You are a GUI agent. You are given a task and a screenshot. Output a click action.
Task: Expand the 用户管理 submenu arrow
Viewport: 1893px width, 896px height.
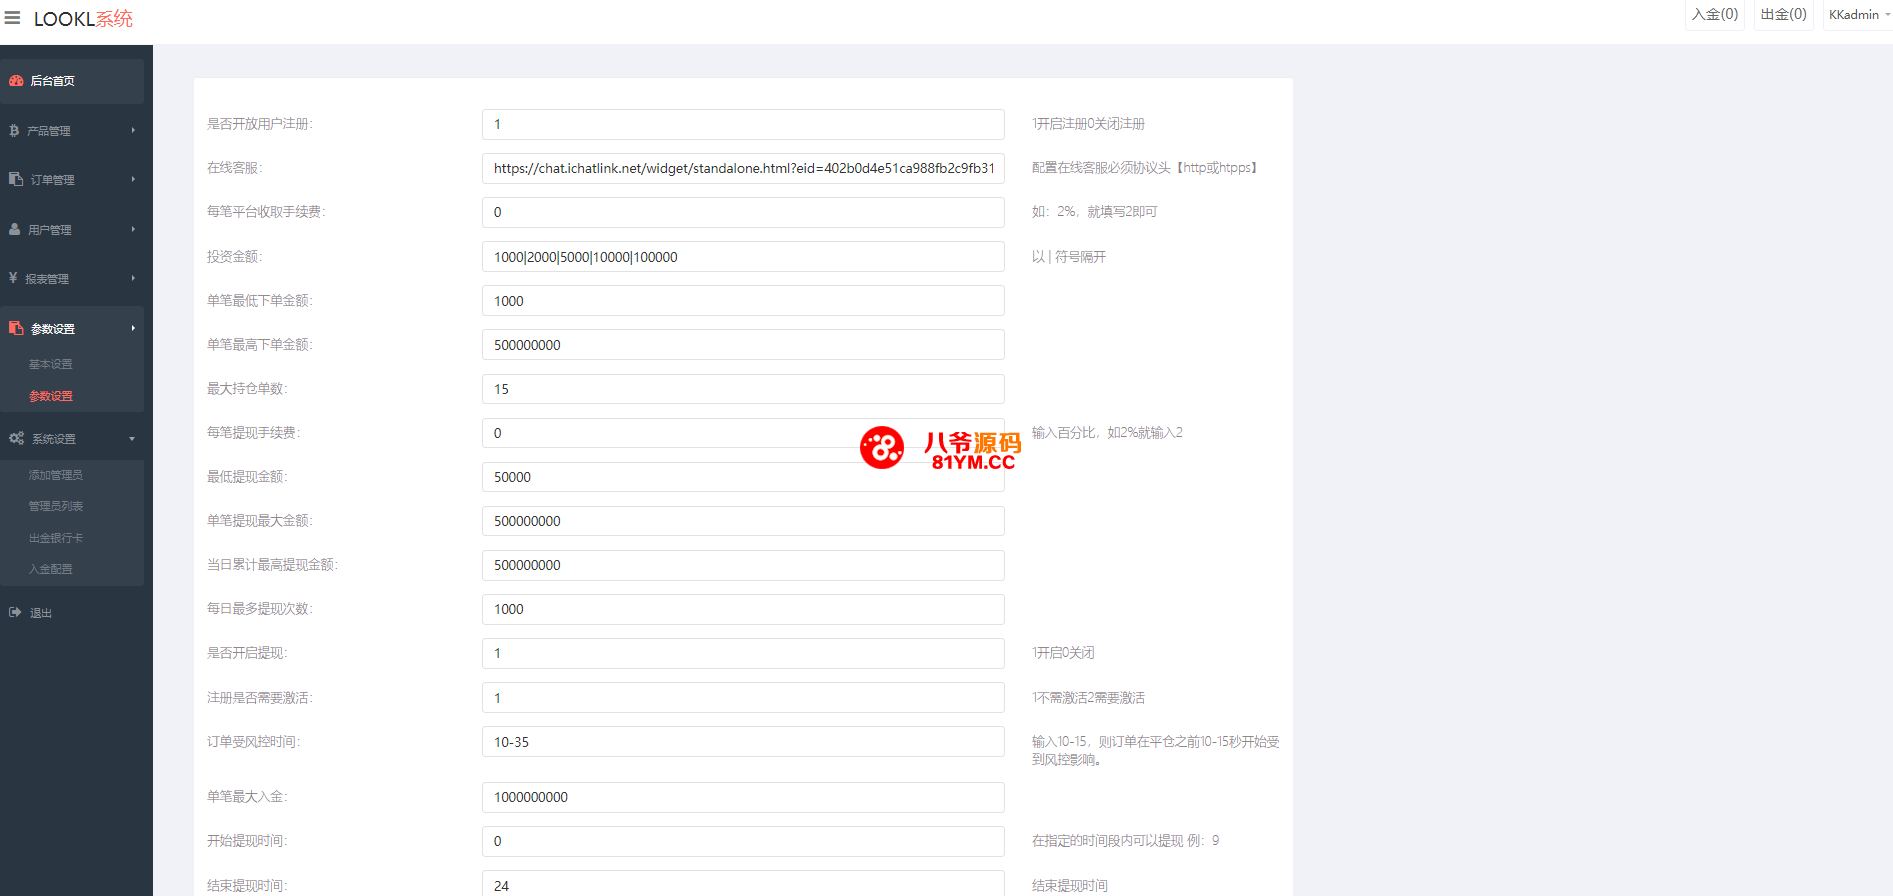point(133,230)
